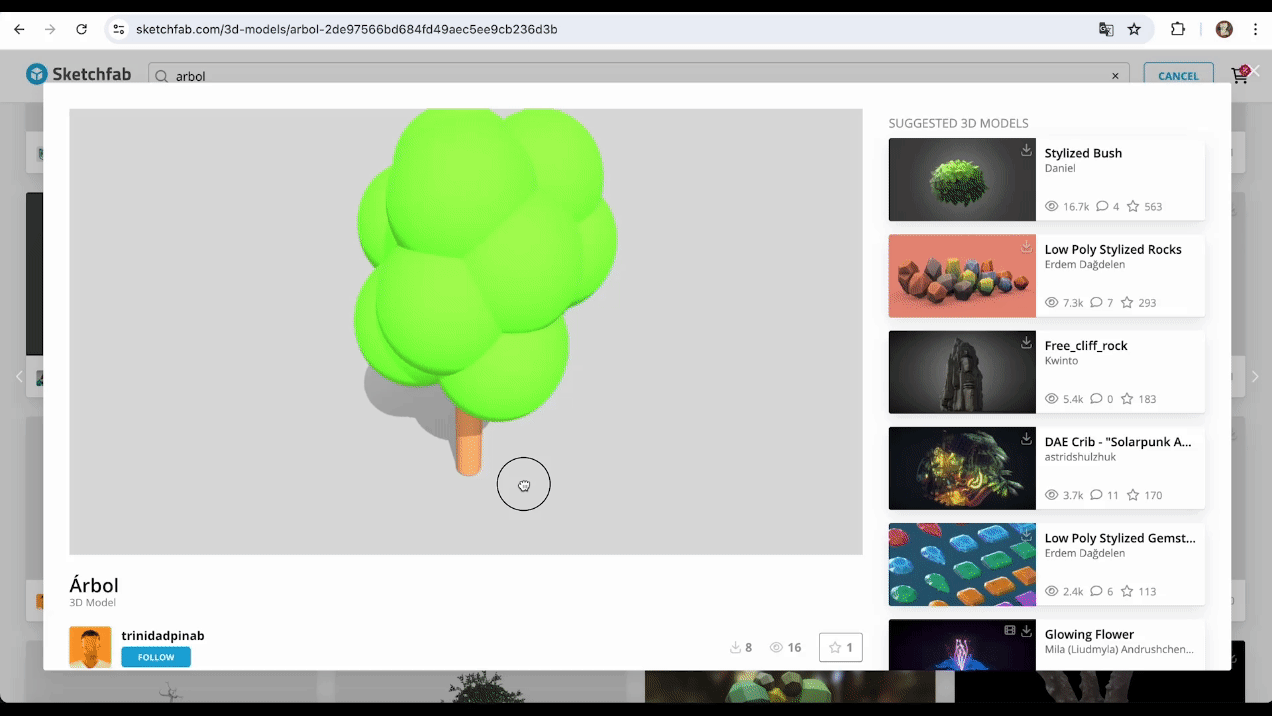Toggle the like star for Árbol model
This screenshot has height=716, width=1272.
click(x=840, y=647)
